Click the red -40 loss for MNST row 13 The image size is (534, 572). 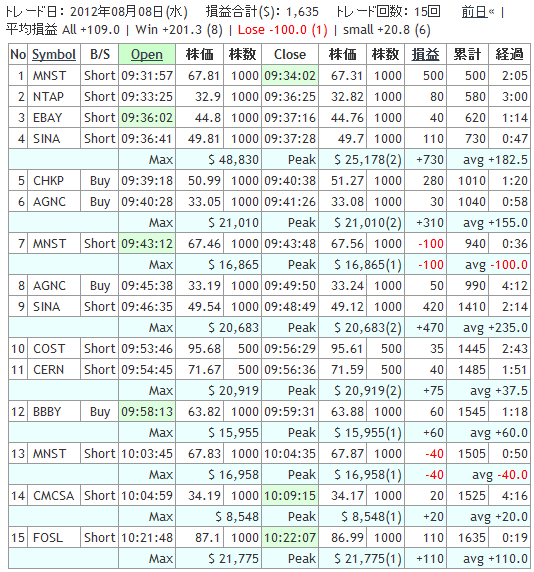point(434,453)
